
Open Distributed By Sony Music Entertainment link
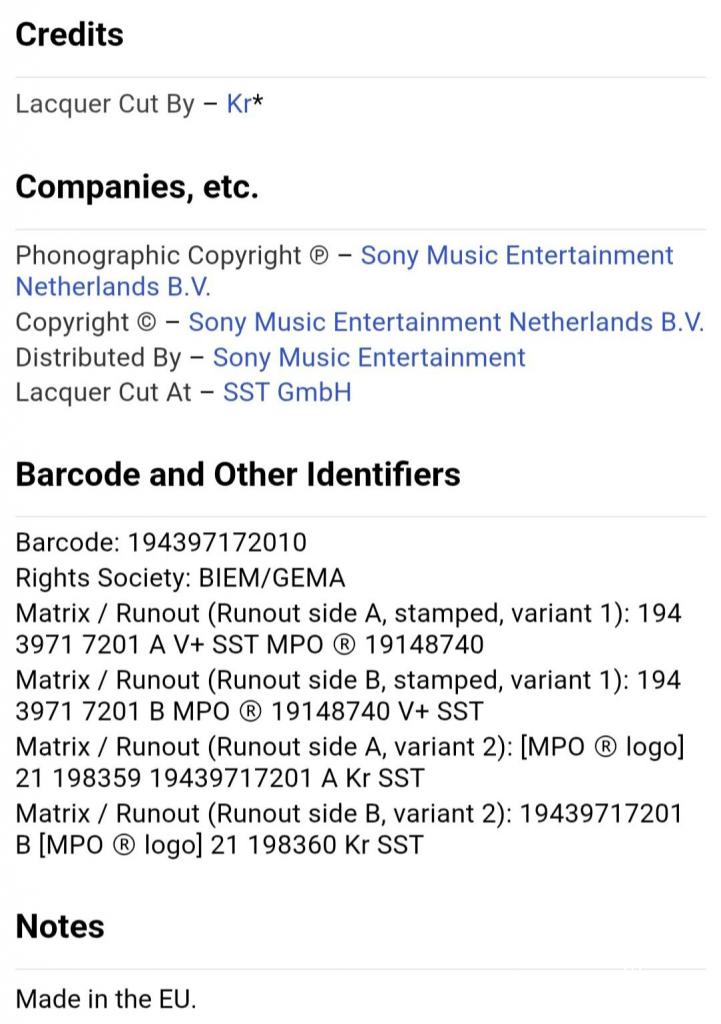click(x=369, y=358)
